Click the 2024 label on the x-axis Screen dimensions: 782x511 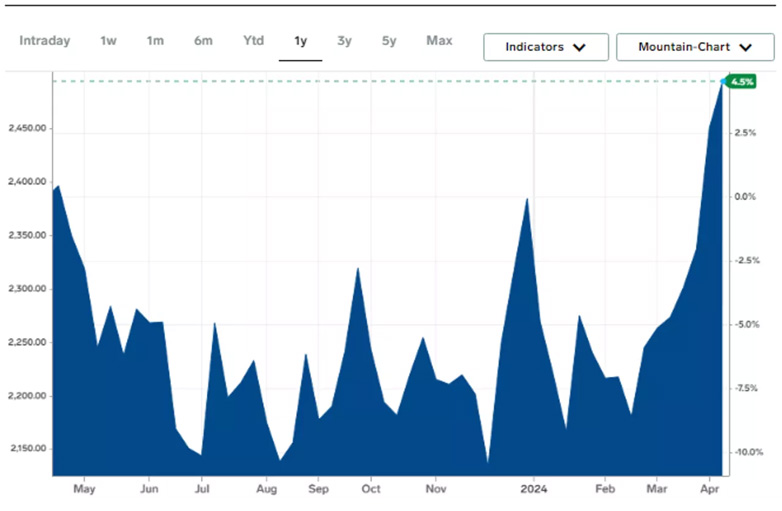(534, 490)
